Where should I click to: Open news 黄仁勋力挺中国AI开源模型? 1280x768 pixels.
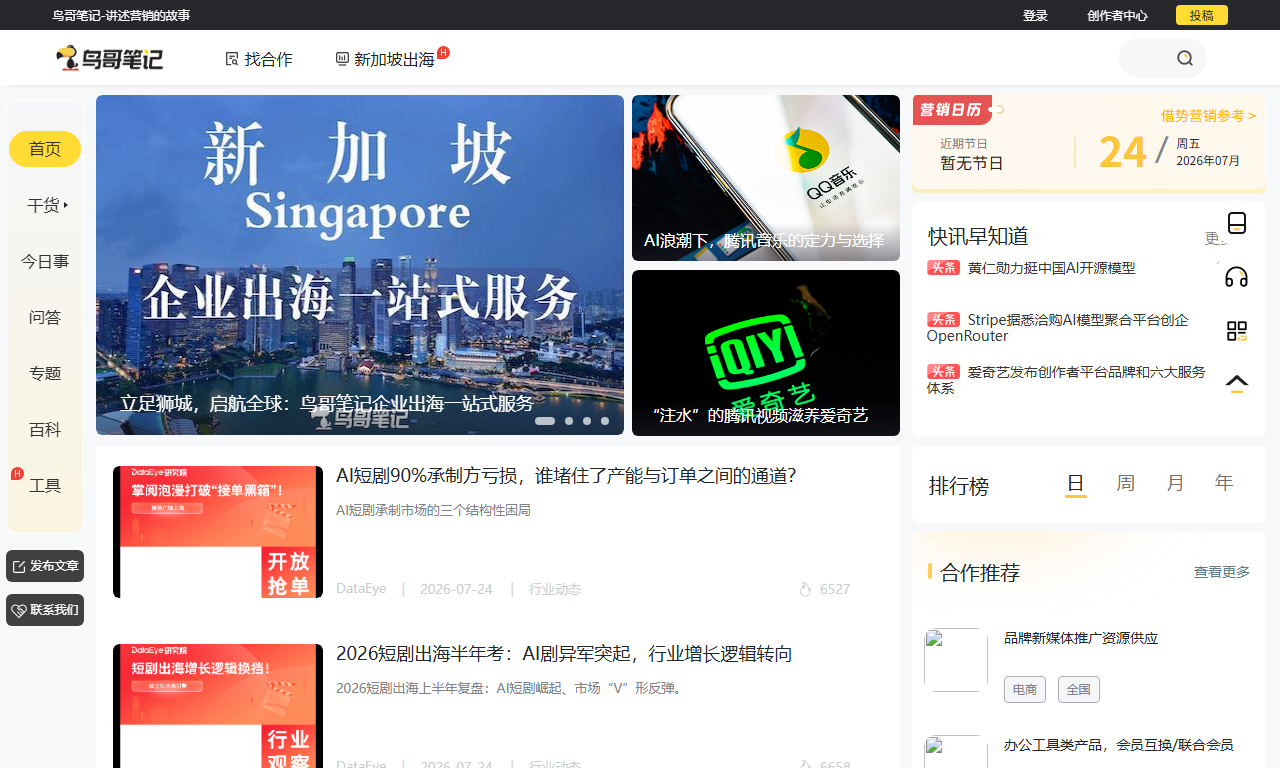pos(1051,268)
